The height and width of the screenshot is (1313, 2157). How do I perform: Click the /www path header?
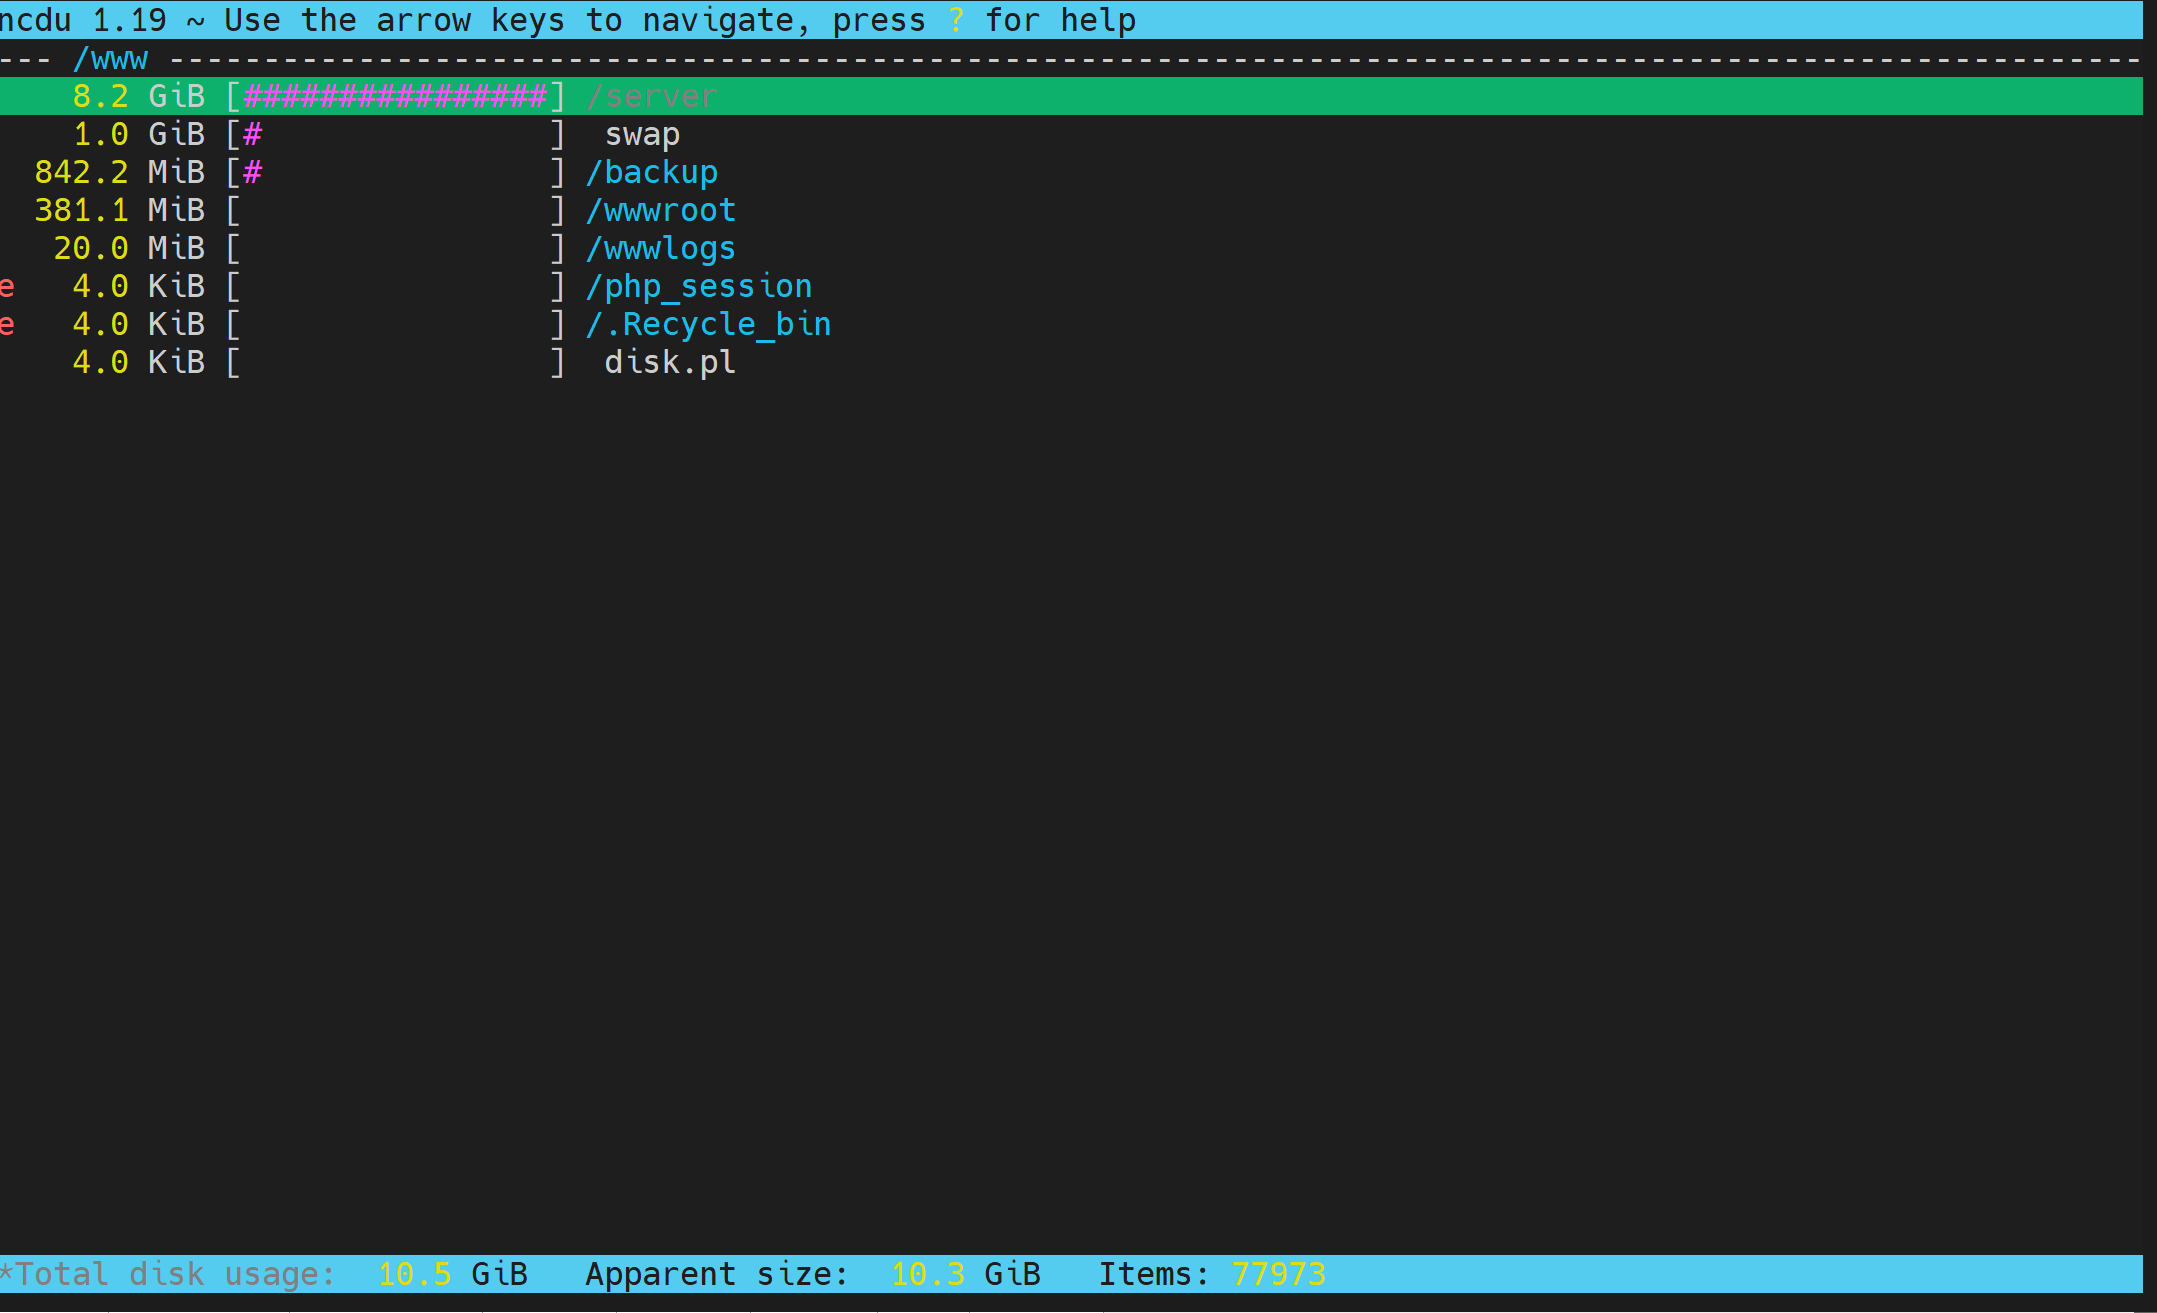[x=110, y=59]
